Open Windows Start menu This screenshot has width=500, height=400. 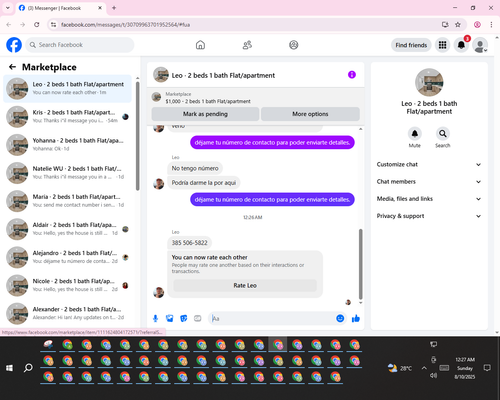pyautogui.click(x=9, y=368)
